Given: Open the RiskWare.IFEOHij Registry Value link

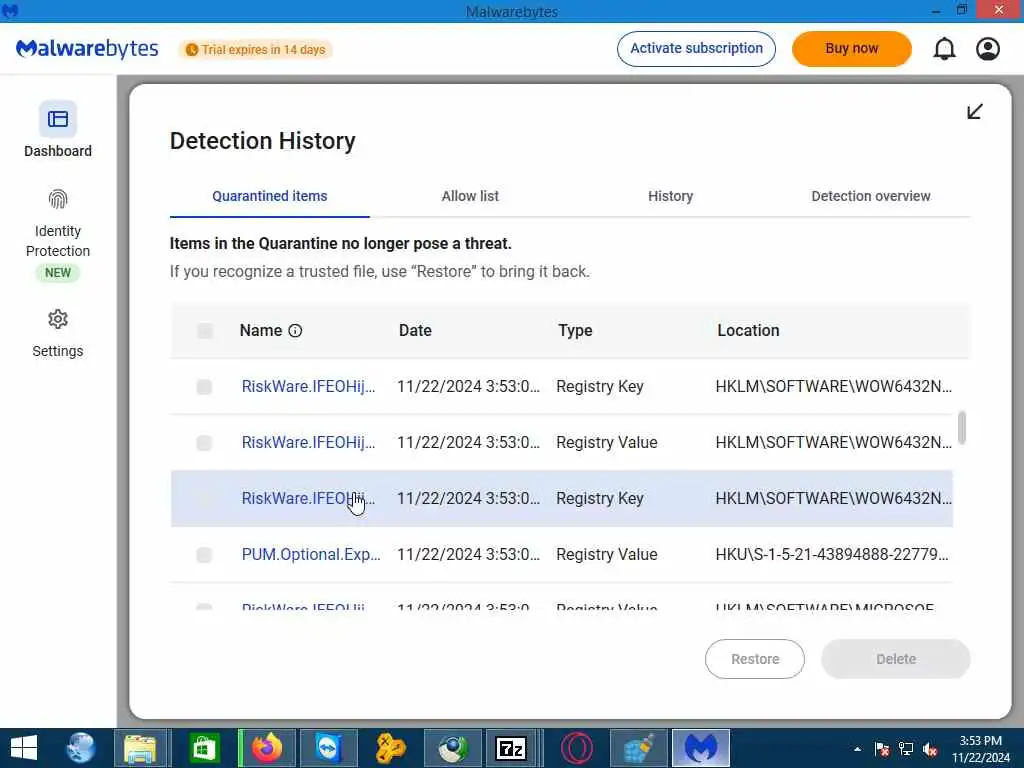Looking at the screenshot, I should point(308,443).
